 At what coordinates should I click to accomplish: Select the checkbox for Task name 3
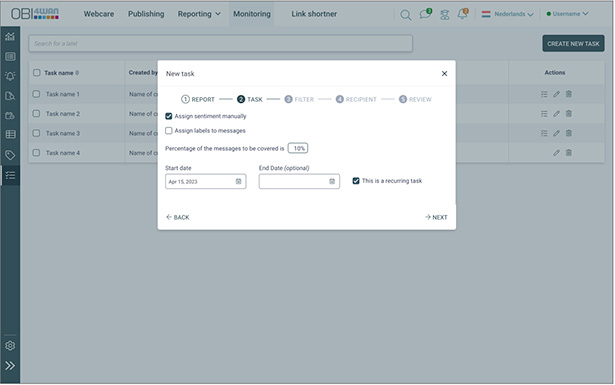[x=36, y=133]
